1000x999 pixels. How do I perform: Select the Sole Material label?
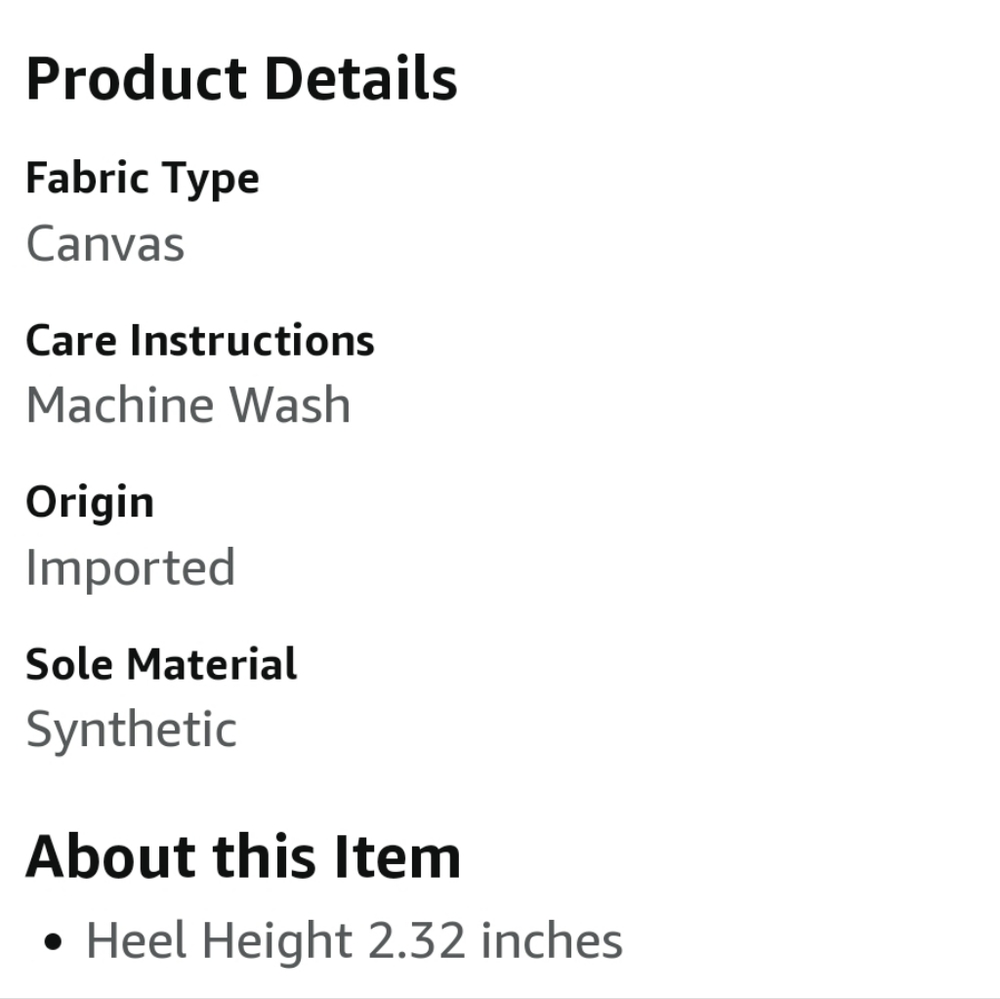(161, 664)
